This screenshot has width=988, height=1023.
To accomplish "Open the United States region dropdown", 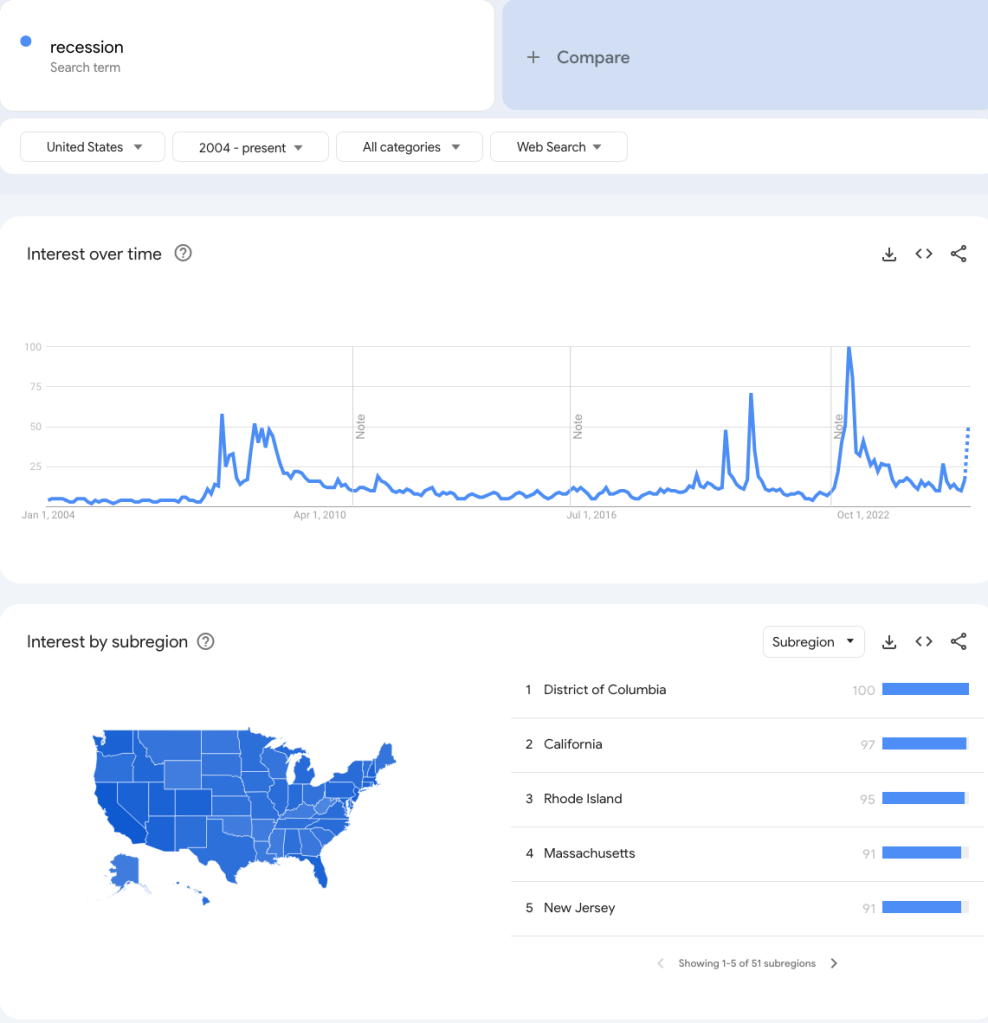I will (x=93, y=147).
